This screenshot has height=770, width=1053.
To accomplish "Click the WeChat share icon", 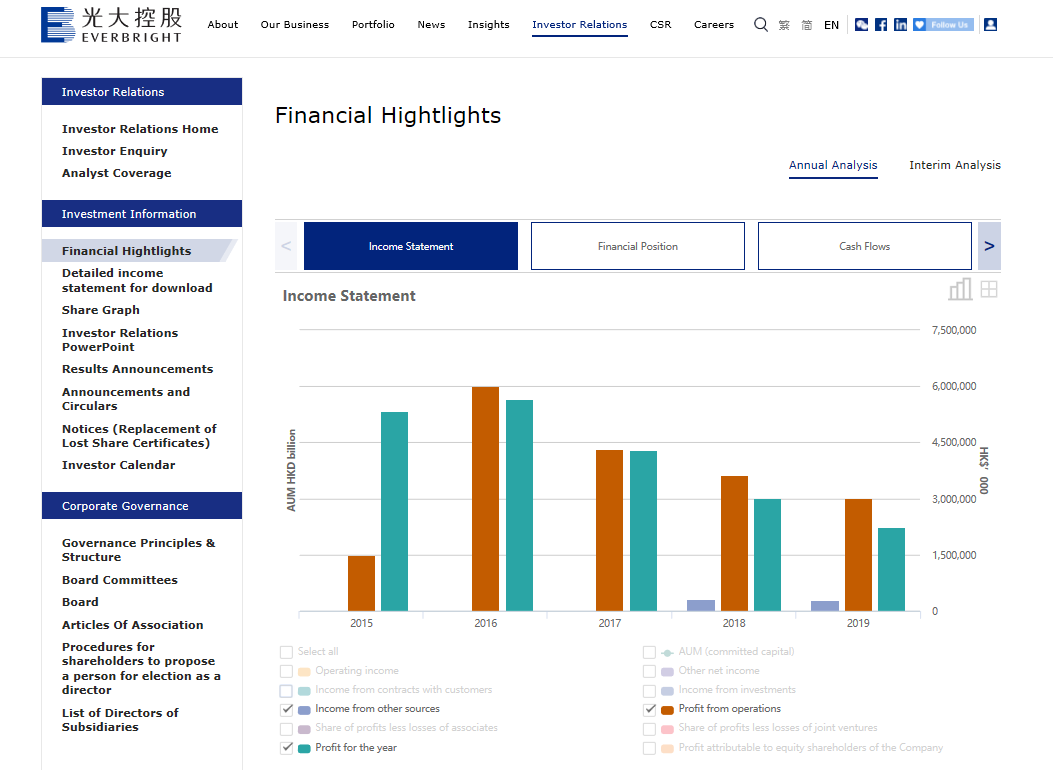I will click(861, 24).
